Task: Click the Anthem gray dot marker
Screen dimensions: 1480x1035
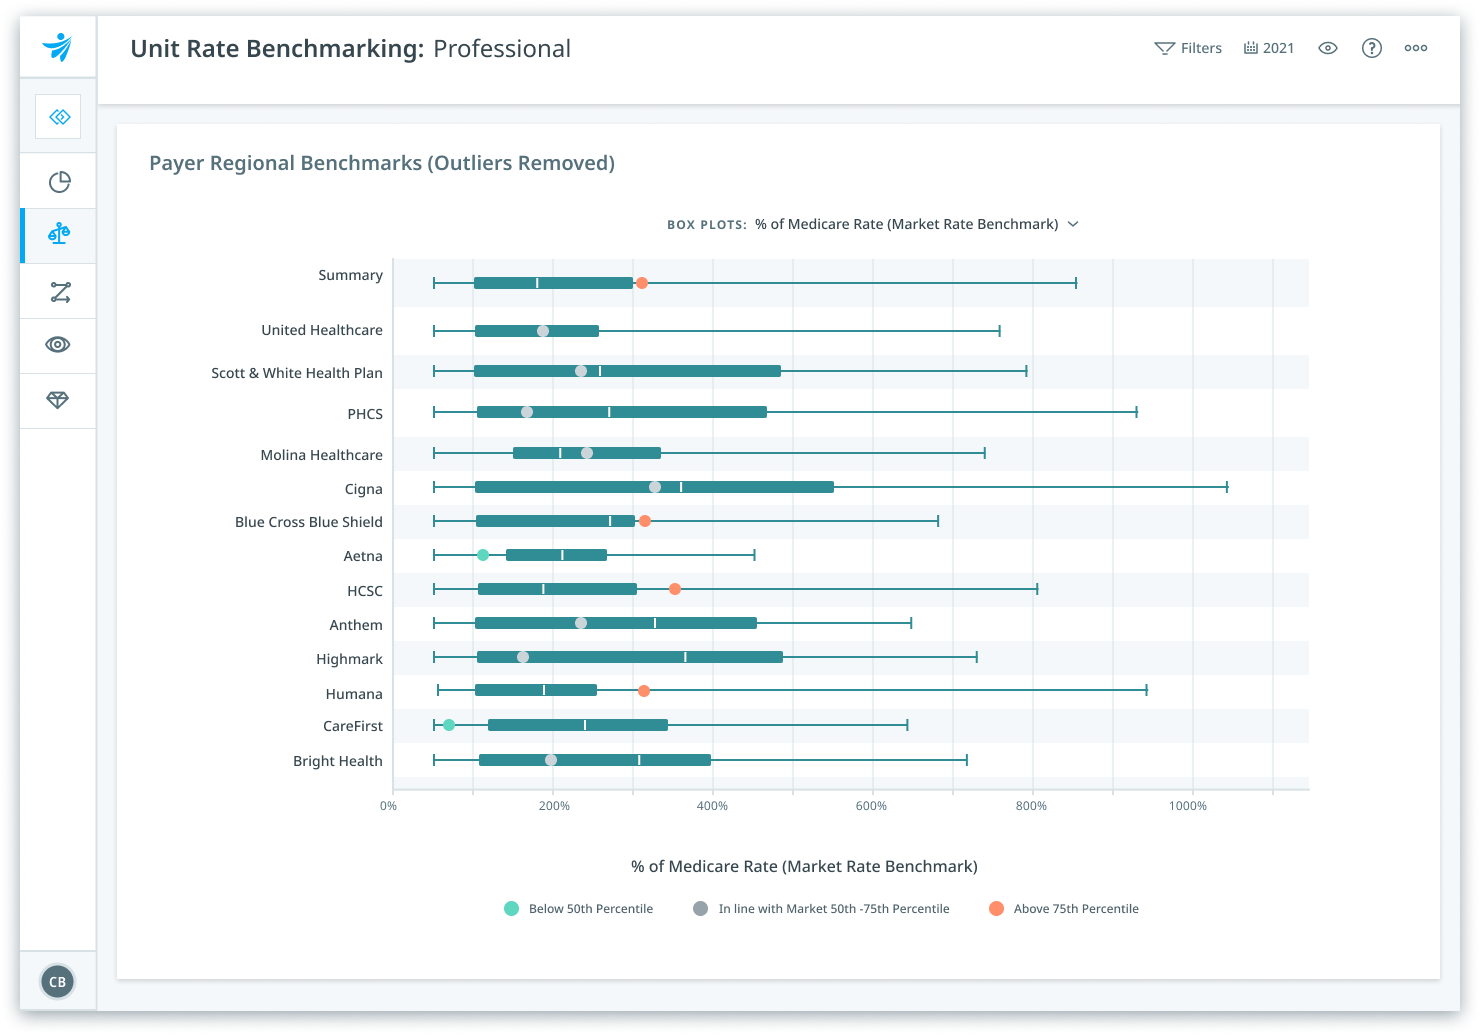Action: point(581,623)
